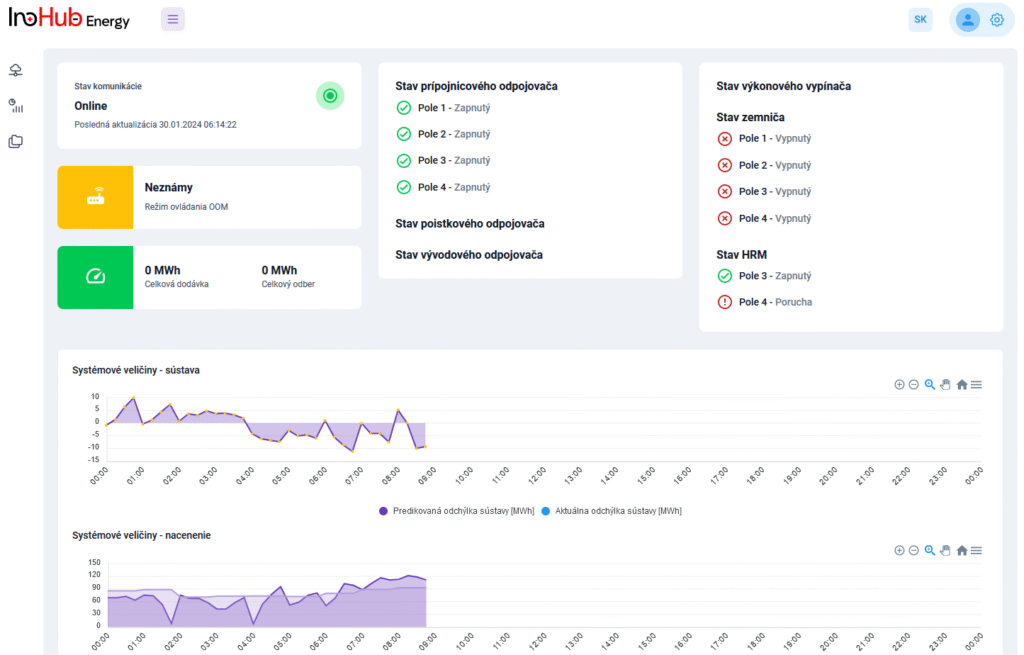Open the cloud network sidebar icon

pos(15,70)
